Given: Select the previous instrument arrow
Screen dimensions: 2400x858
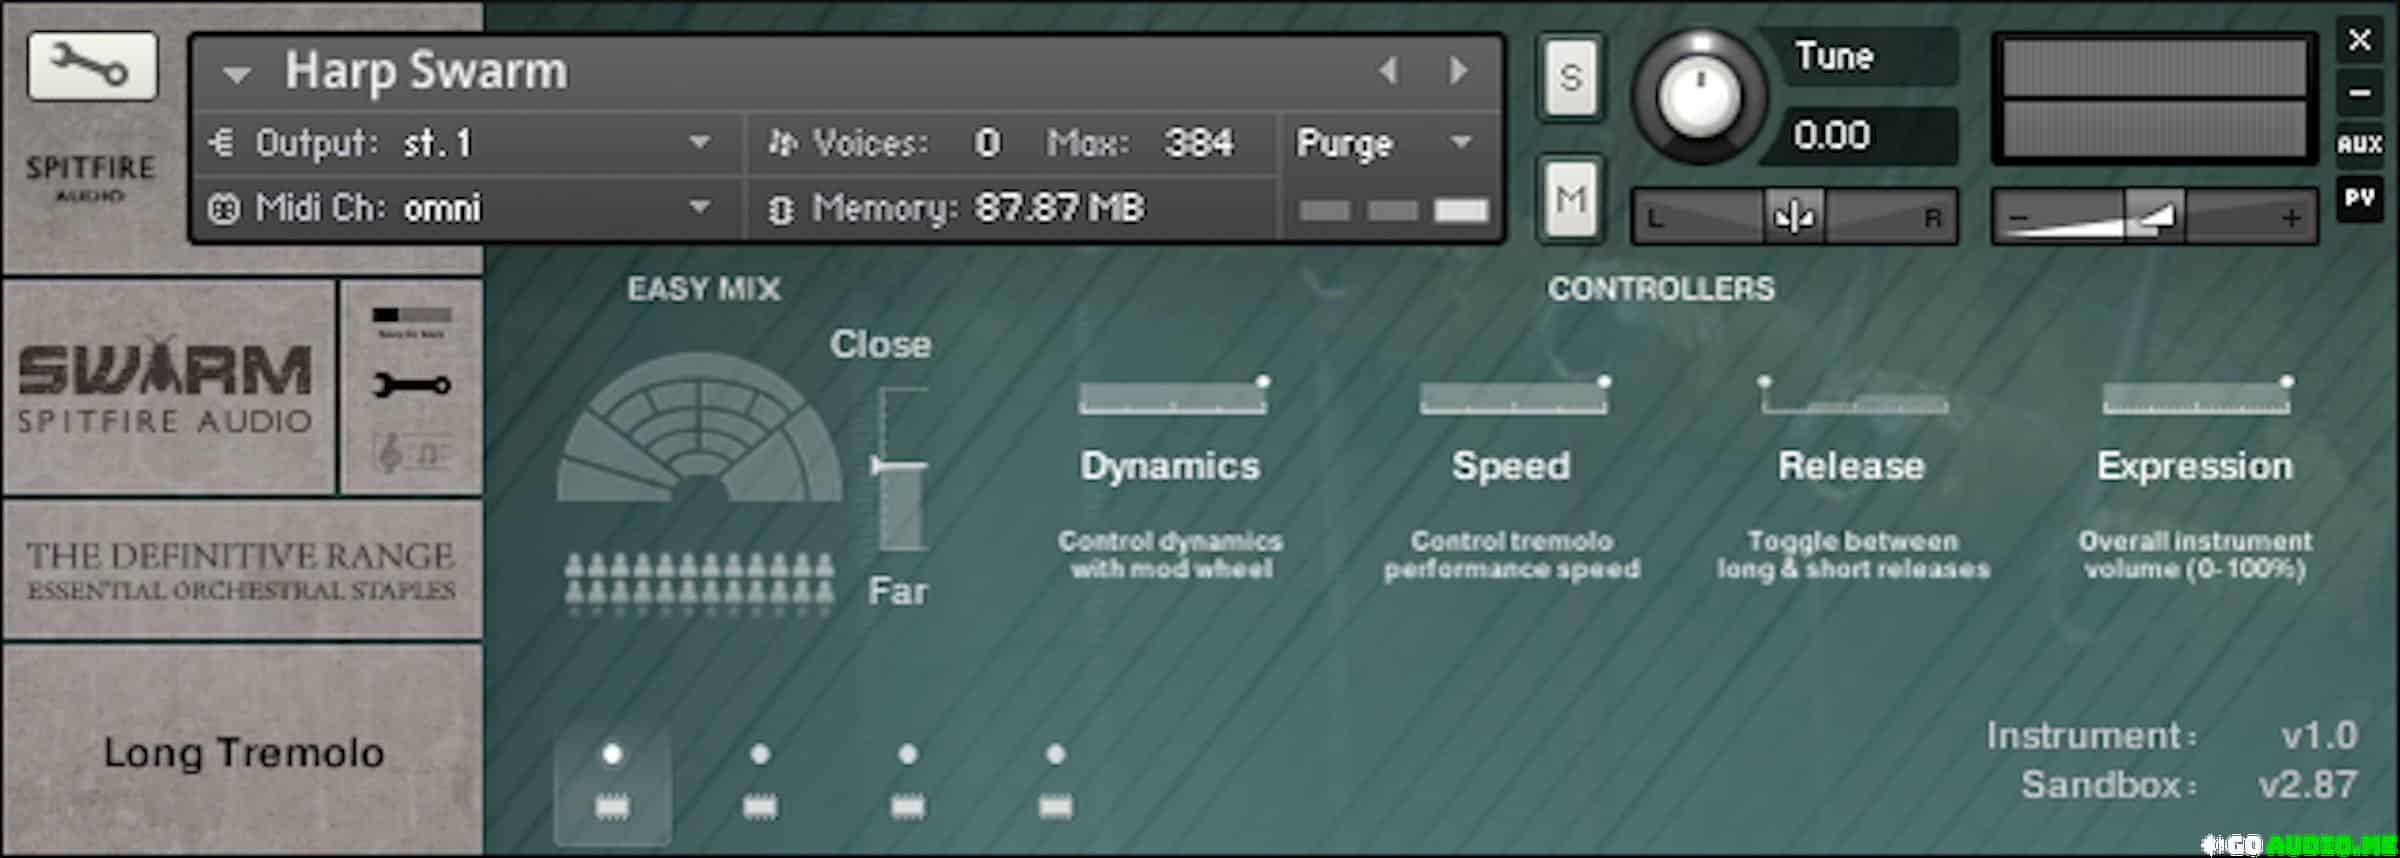Looking at the screenshot, I should click(1388, 71).
